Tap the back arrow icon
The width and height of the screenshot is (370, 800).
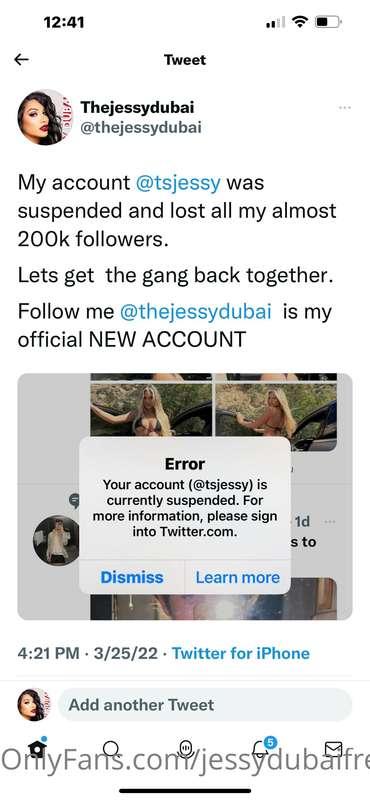coord(21,60)
